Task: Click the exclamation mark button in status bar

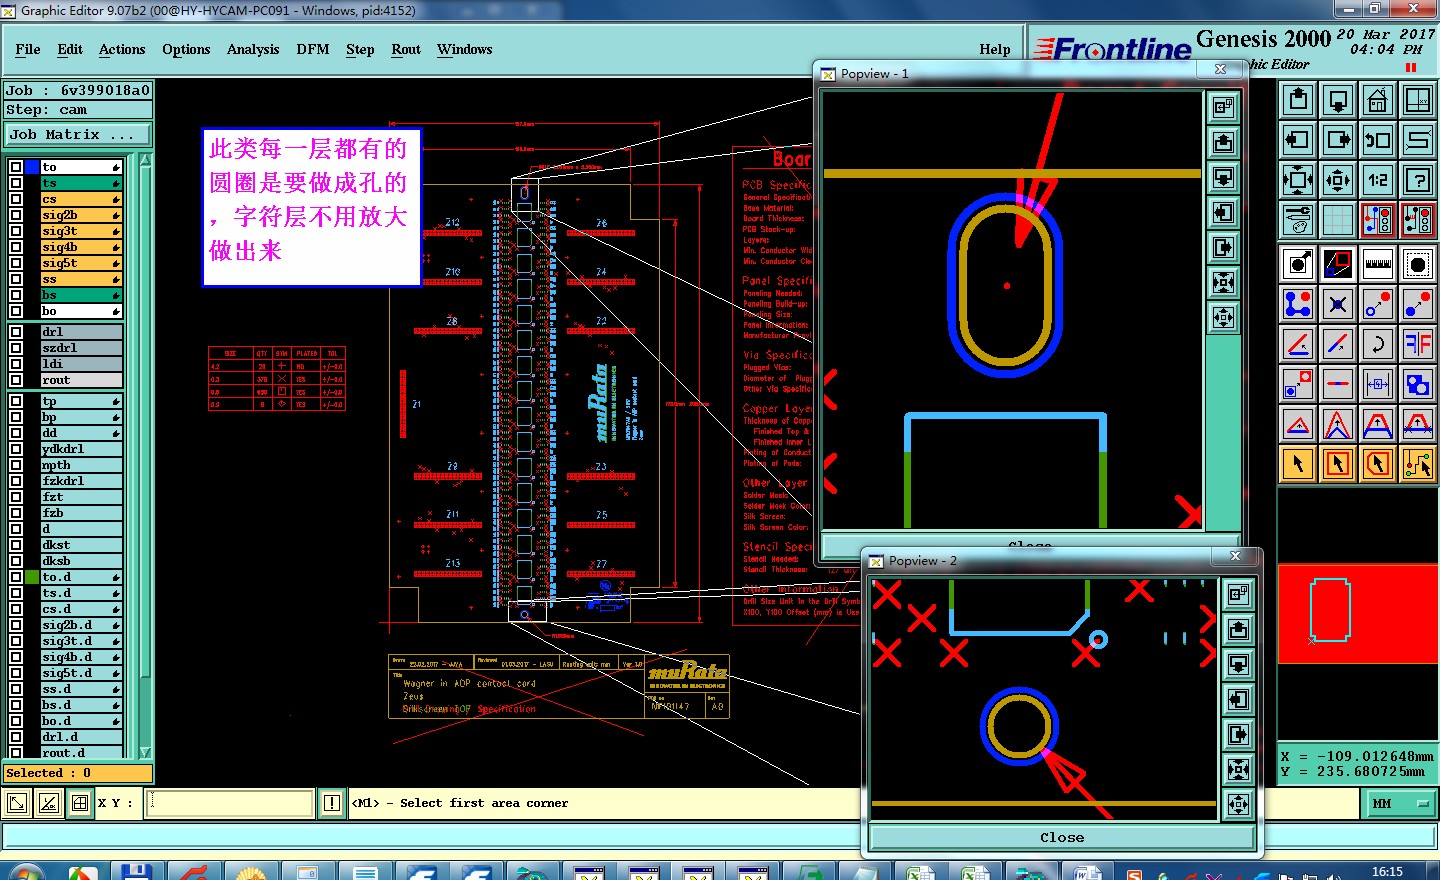Action: click(x=332, y=803)
